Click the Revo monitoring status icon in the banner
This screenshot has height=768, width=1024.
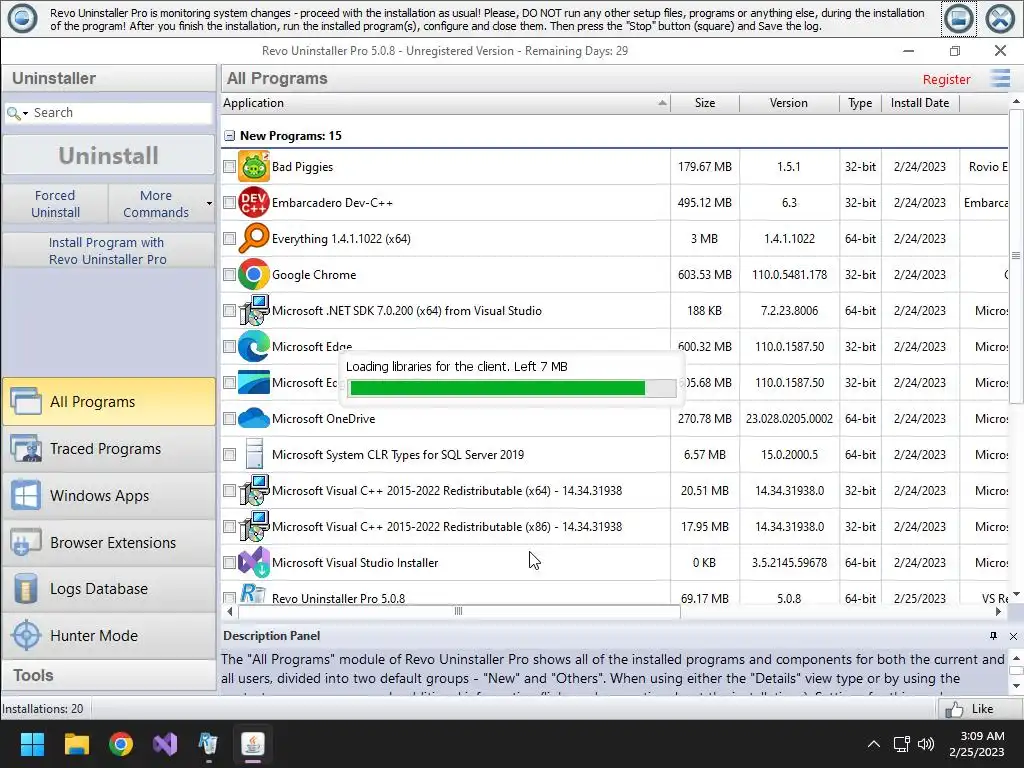(x=22, y=18)
